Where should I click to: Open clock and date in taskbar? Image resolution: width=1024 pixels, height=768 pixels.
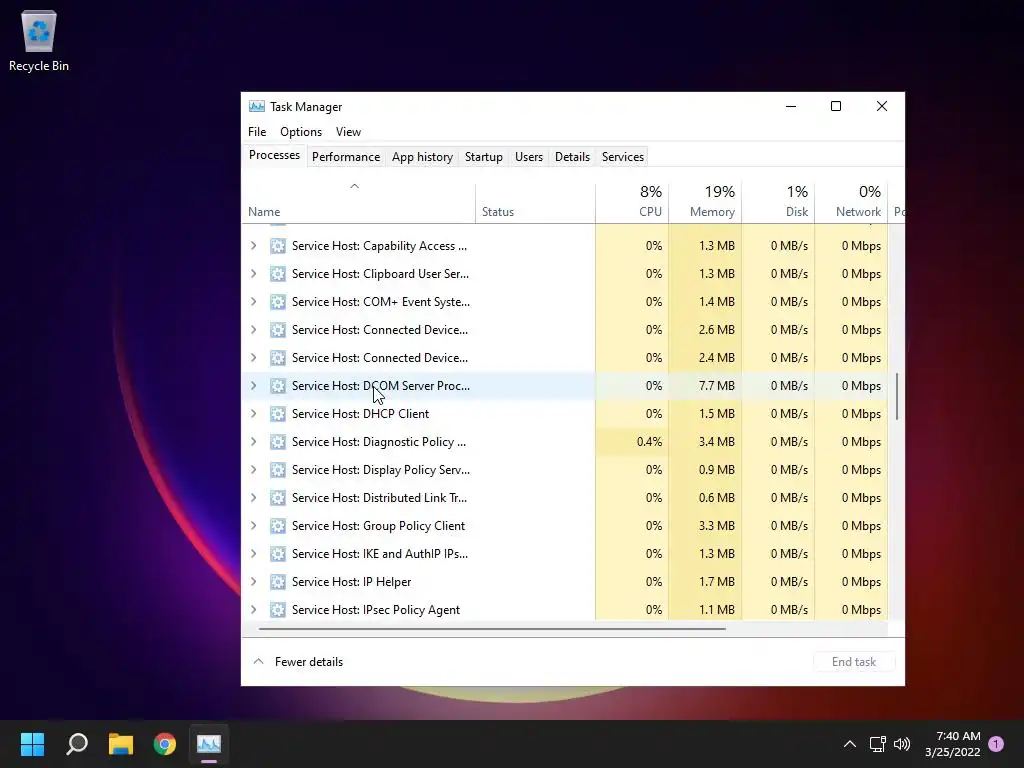click(952, 744)
